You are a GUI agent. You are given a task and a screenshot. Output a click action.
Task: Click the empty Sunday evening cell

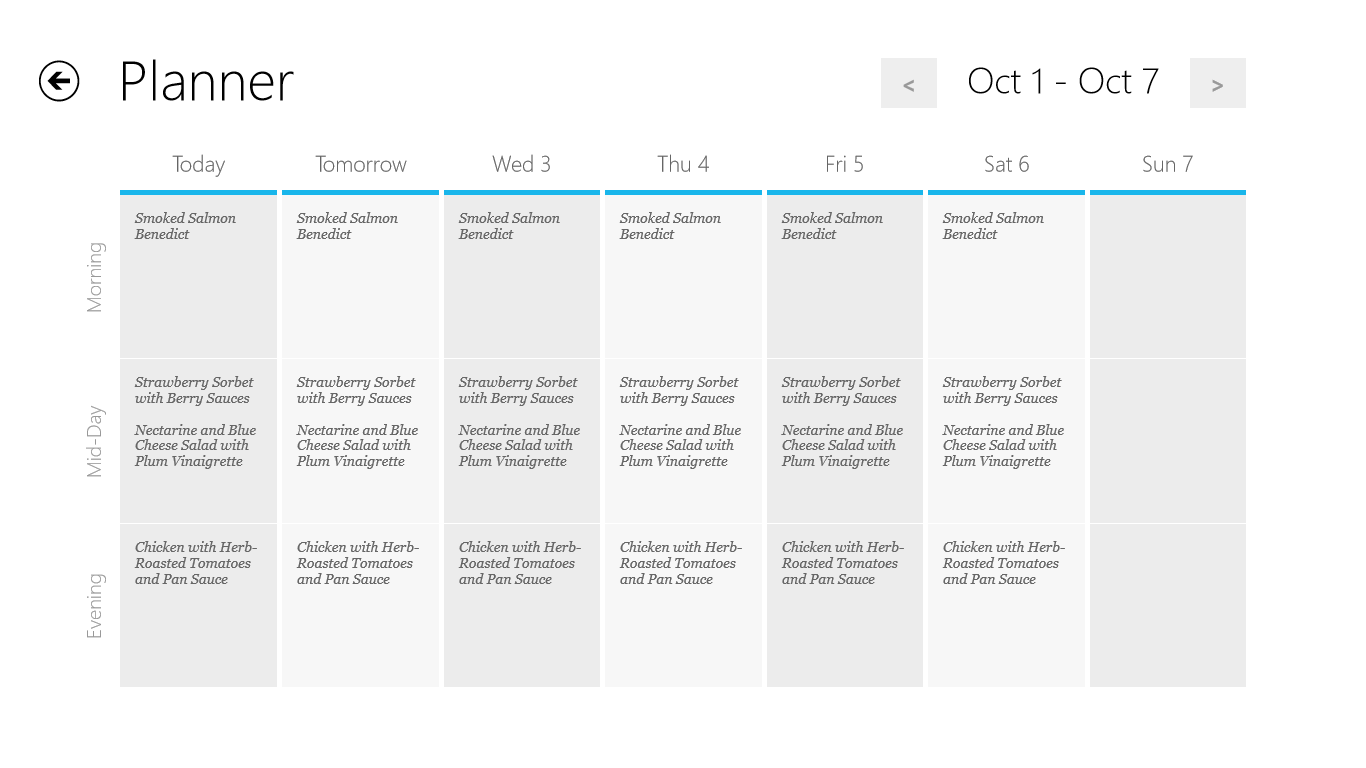[x=1167, y=605]
